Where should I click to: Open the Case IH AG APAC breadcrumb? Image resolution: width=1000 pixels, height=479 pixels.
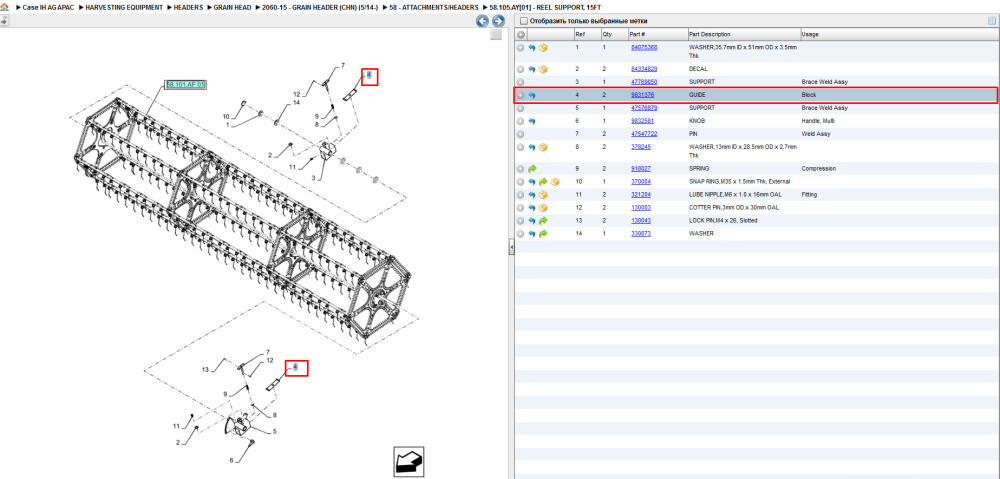point(46,7)
